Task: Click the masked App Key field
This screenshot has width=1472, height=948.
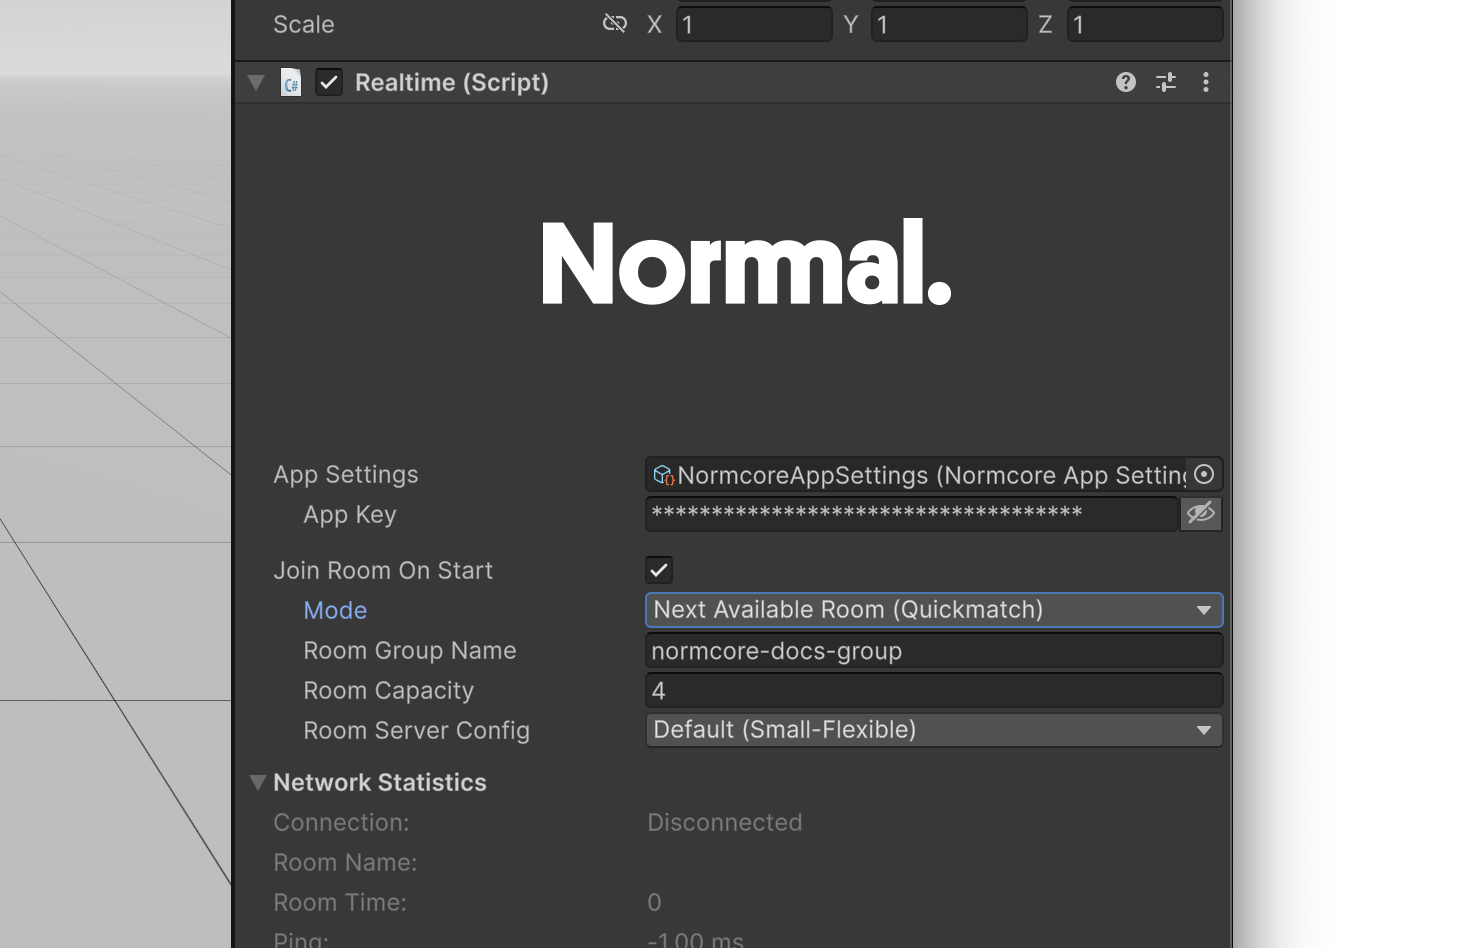Action: [x=910, y=514]
